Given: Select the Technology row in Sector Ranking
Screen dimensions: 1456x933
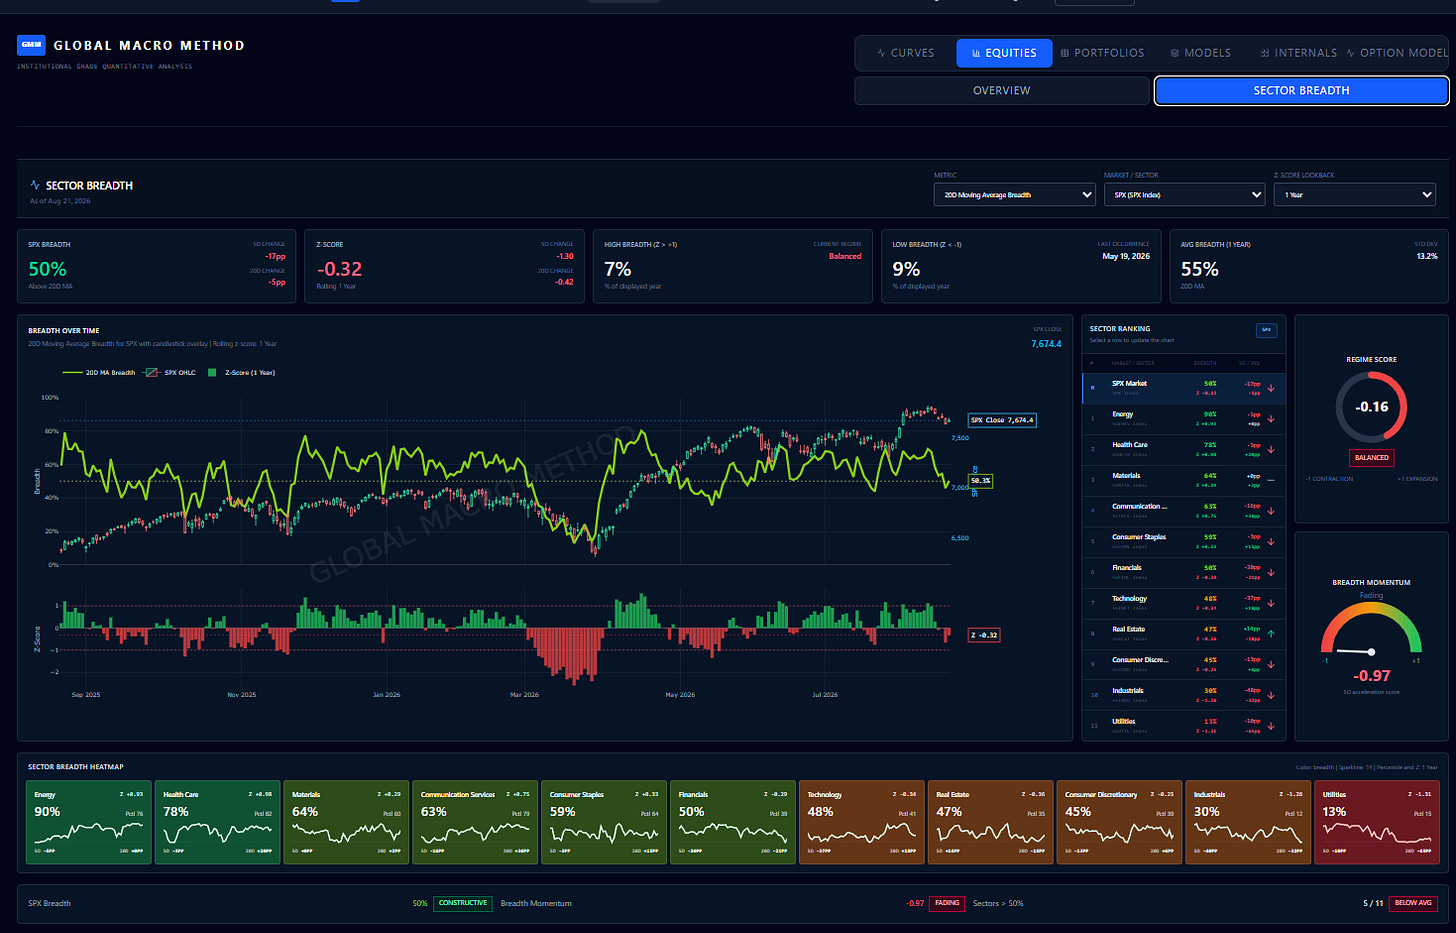Looking at the screenshot, I should coord(1183,603).
